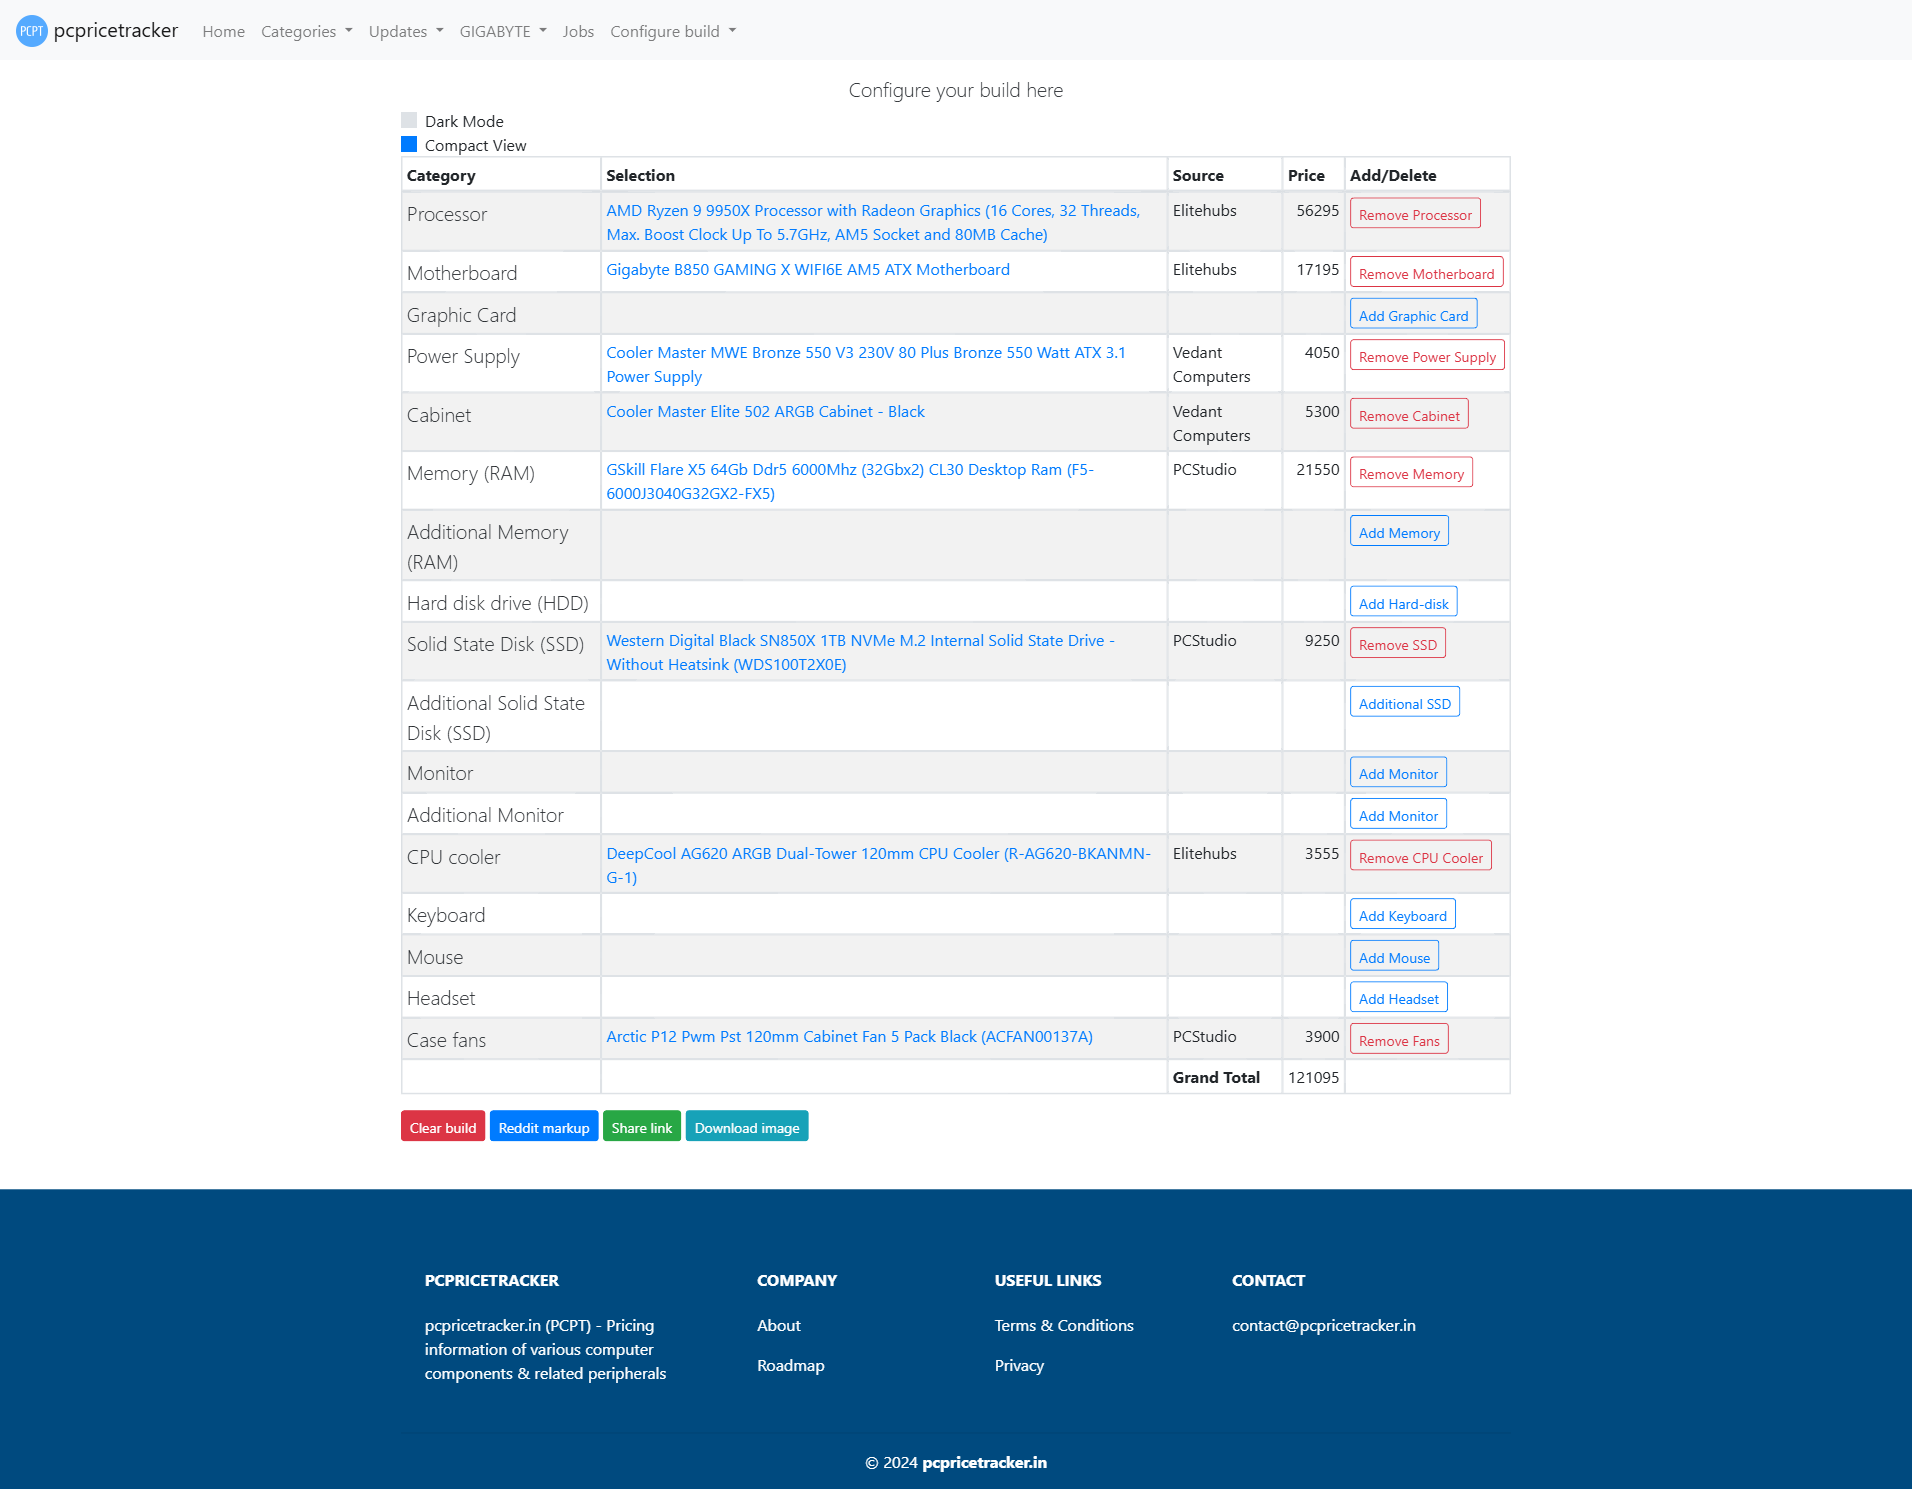
Task: Remove the Power Supply
Action: pyautogui.click(x=1427, y=356)
